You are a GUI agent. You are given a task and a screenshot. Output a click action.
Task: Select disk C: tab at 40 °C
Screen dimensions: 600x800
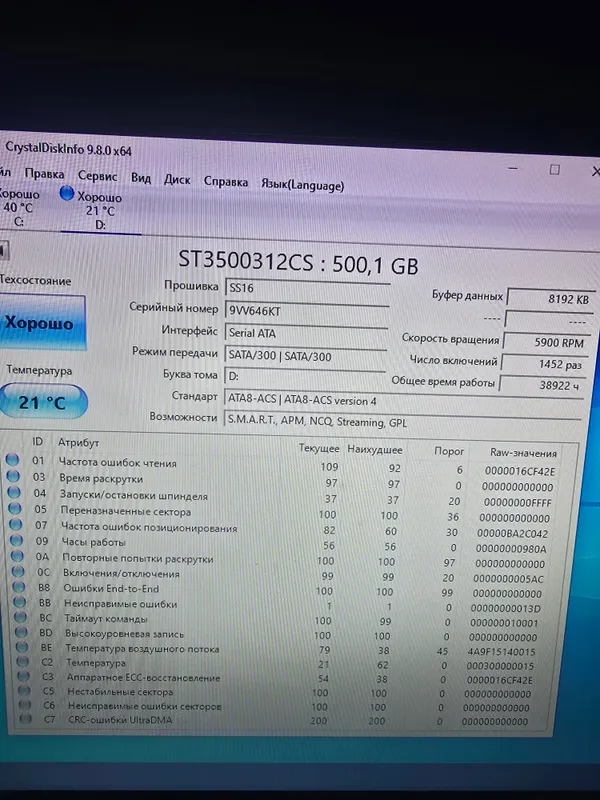(x=19, y=207)
